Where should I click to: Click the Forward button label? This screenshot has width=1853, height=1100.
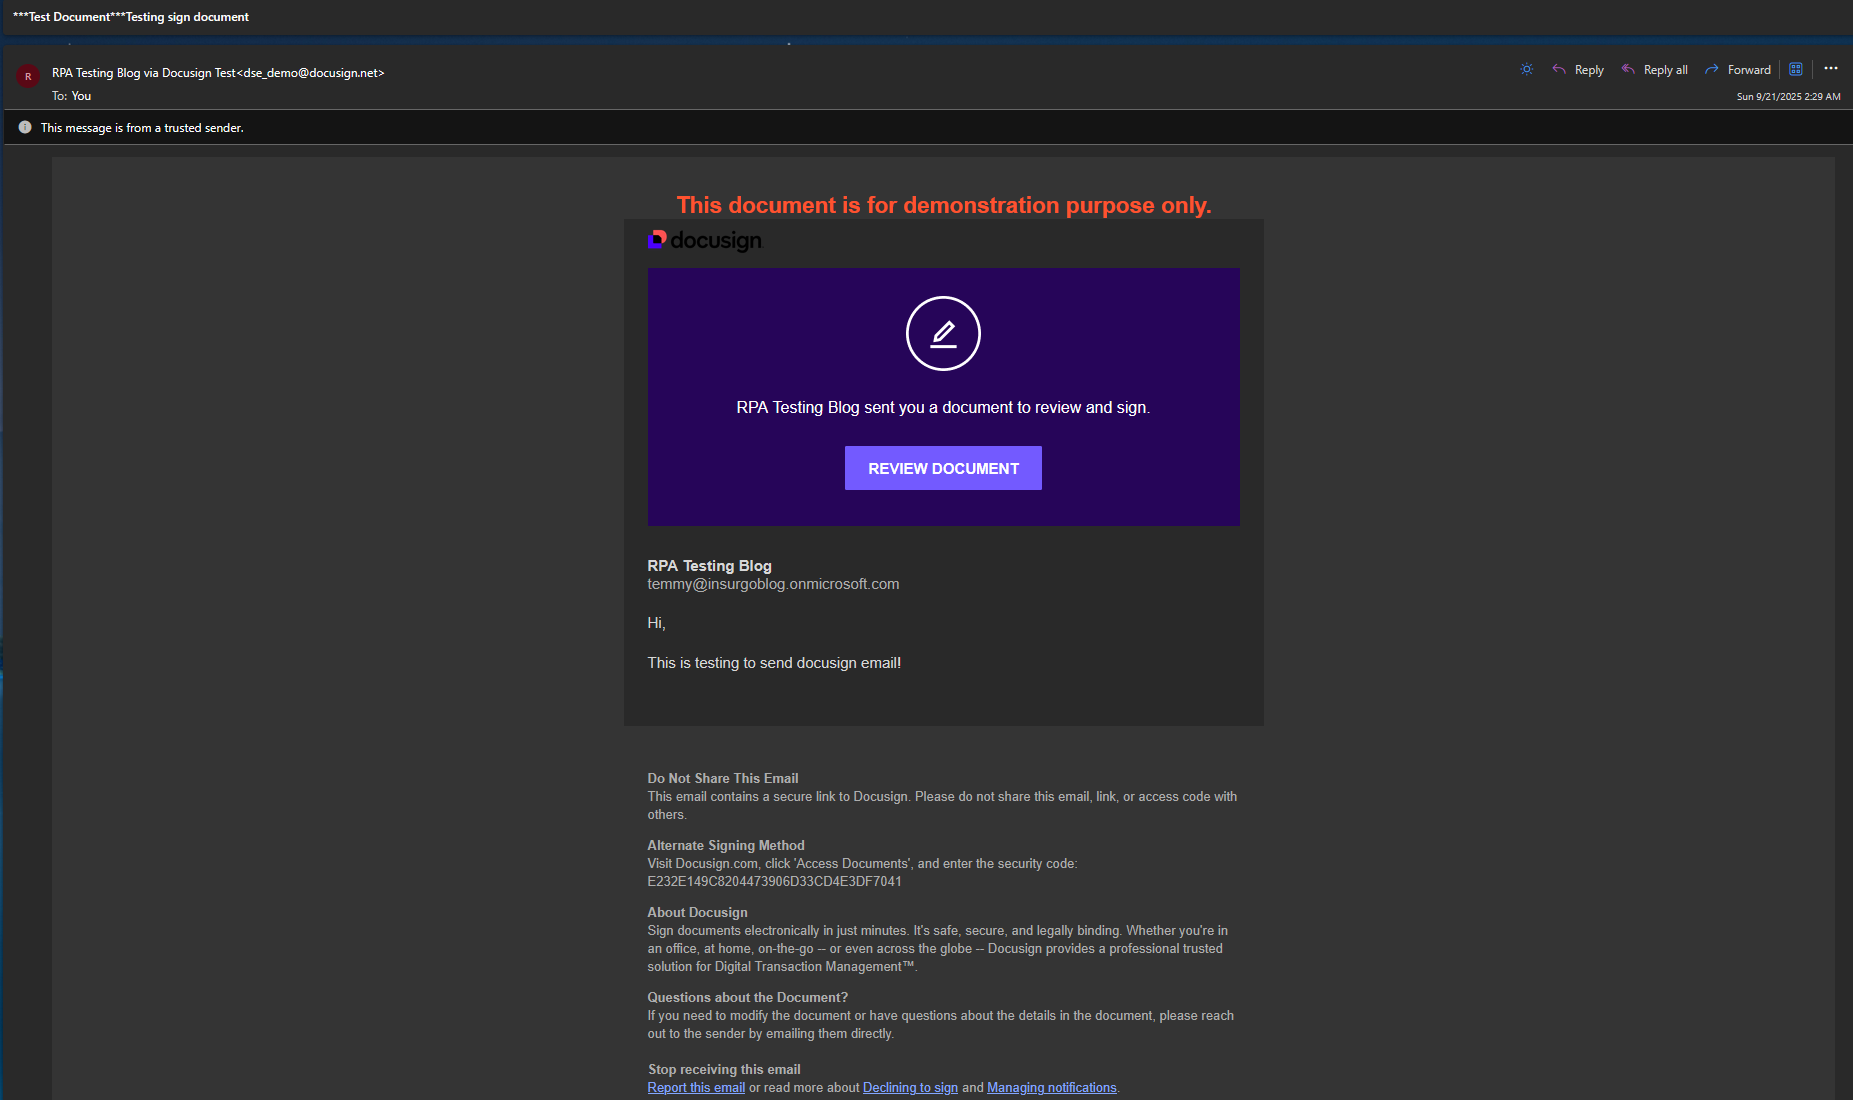pos(1749,70)
